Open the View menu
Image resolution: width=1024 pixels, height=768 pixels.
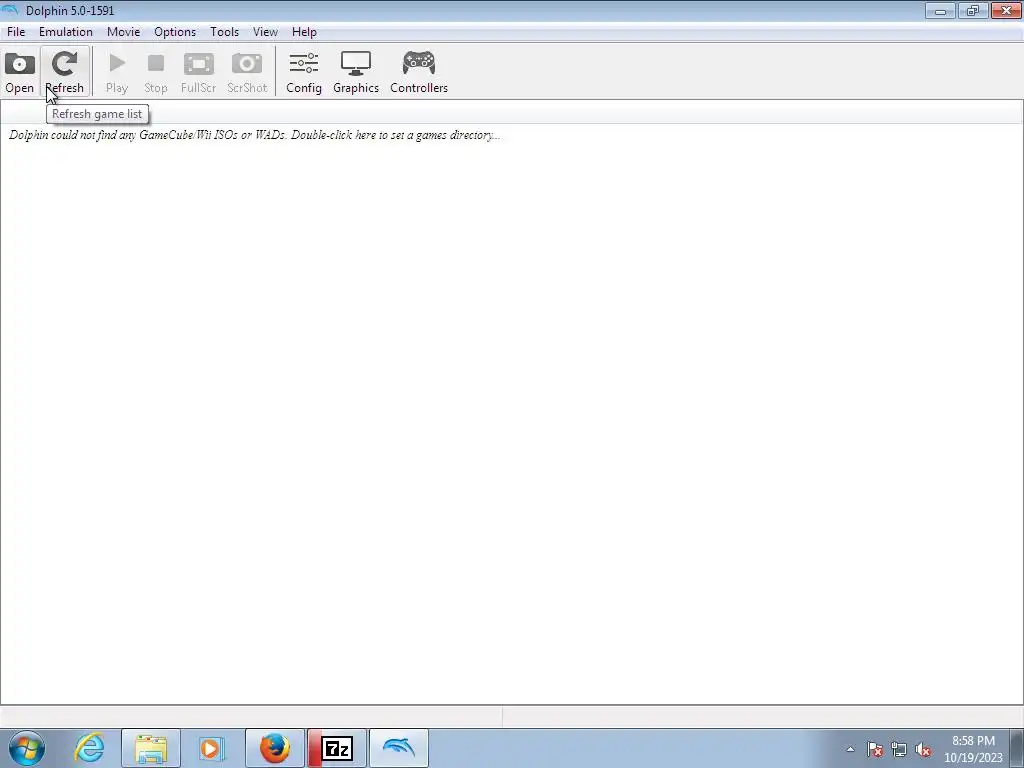pos(265,32)
